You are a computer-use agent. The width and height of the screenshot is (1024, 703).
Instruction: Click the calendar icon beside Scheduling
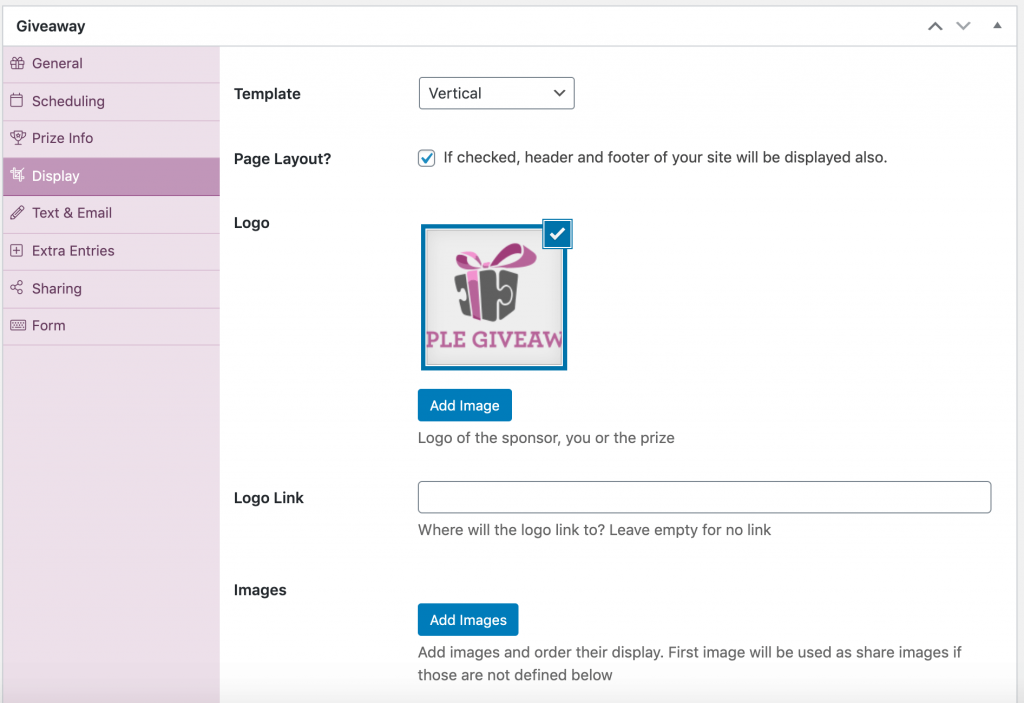pyautogui.click(x=17, y=101)
